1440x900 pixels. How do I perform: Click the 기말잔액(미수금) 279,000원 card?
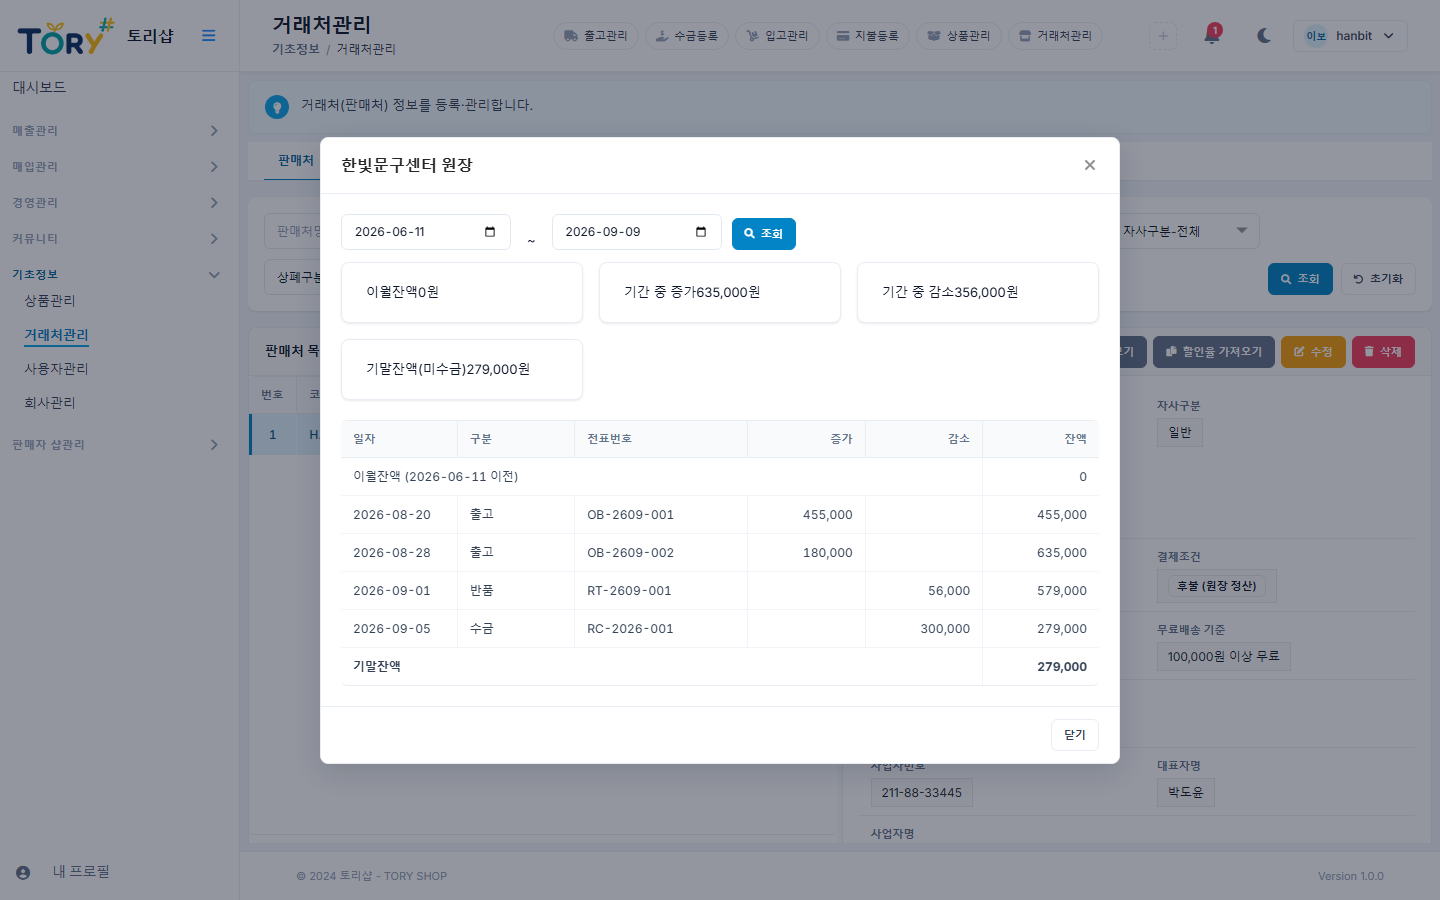462,369
